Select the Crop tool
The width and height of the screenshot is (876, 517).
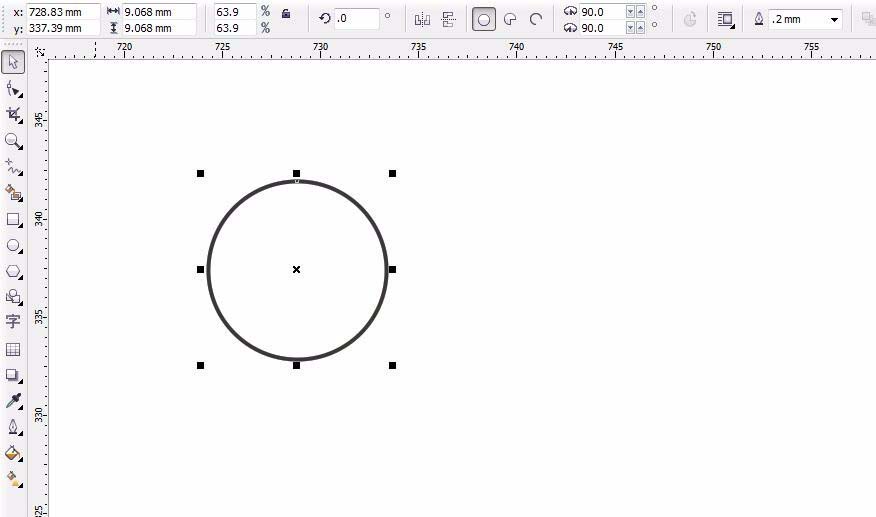point(13,115)
